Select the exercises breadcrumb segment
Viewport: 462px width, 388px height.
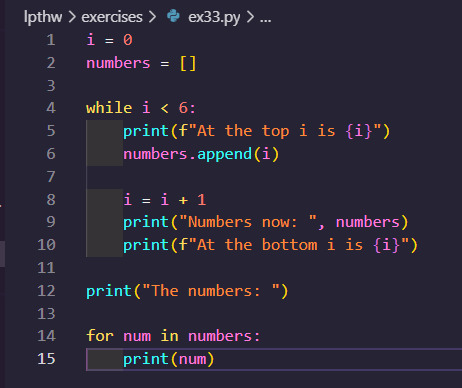(112, 17)
